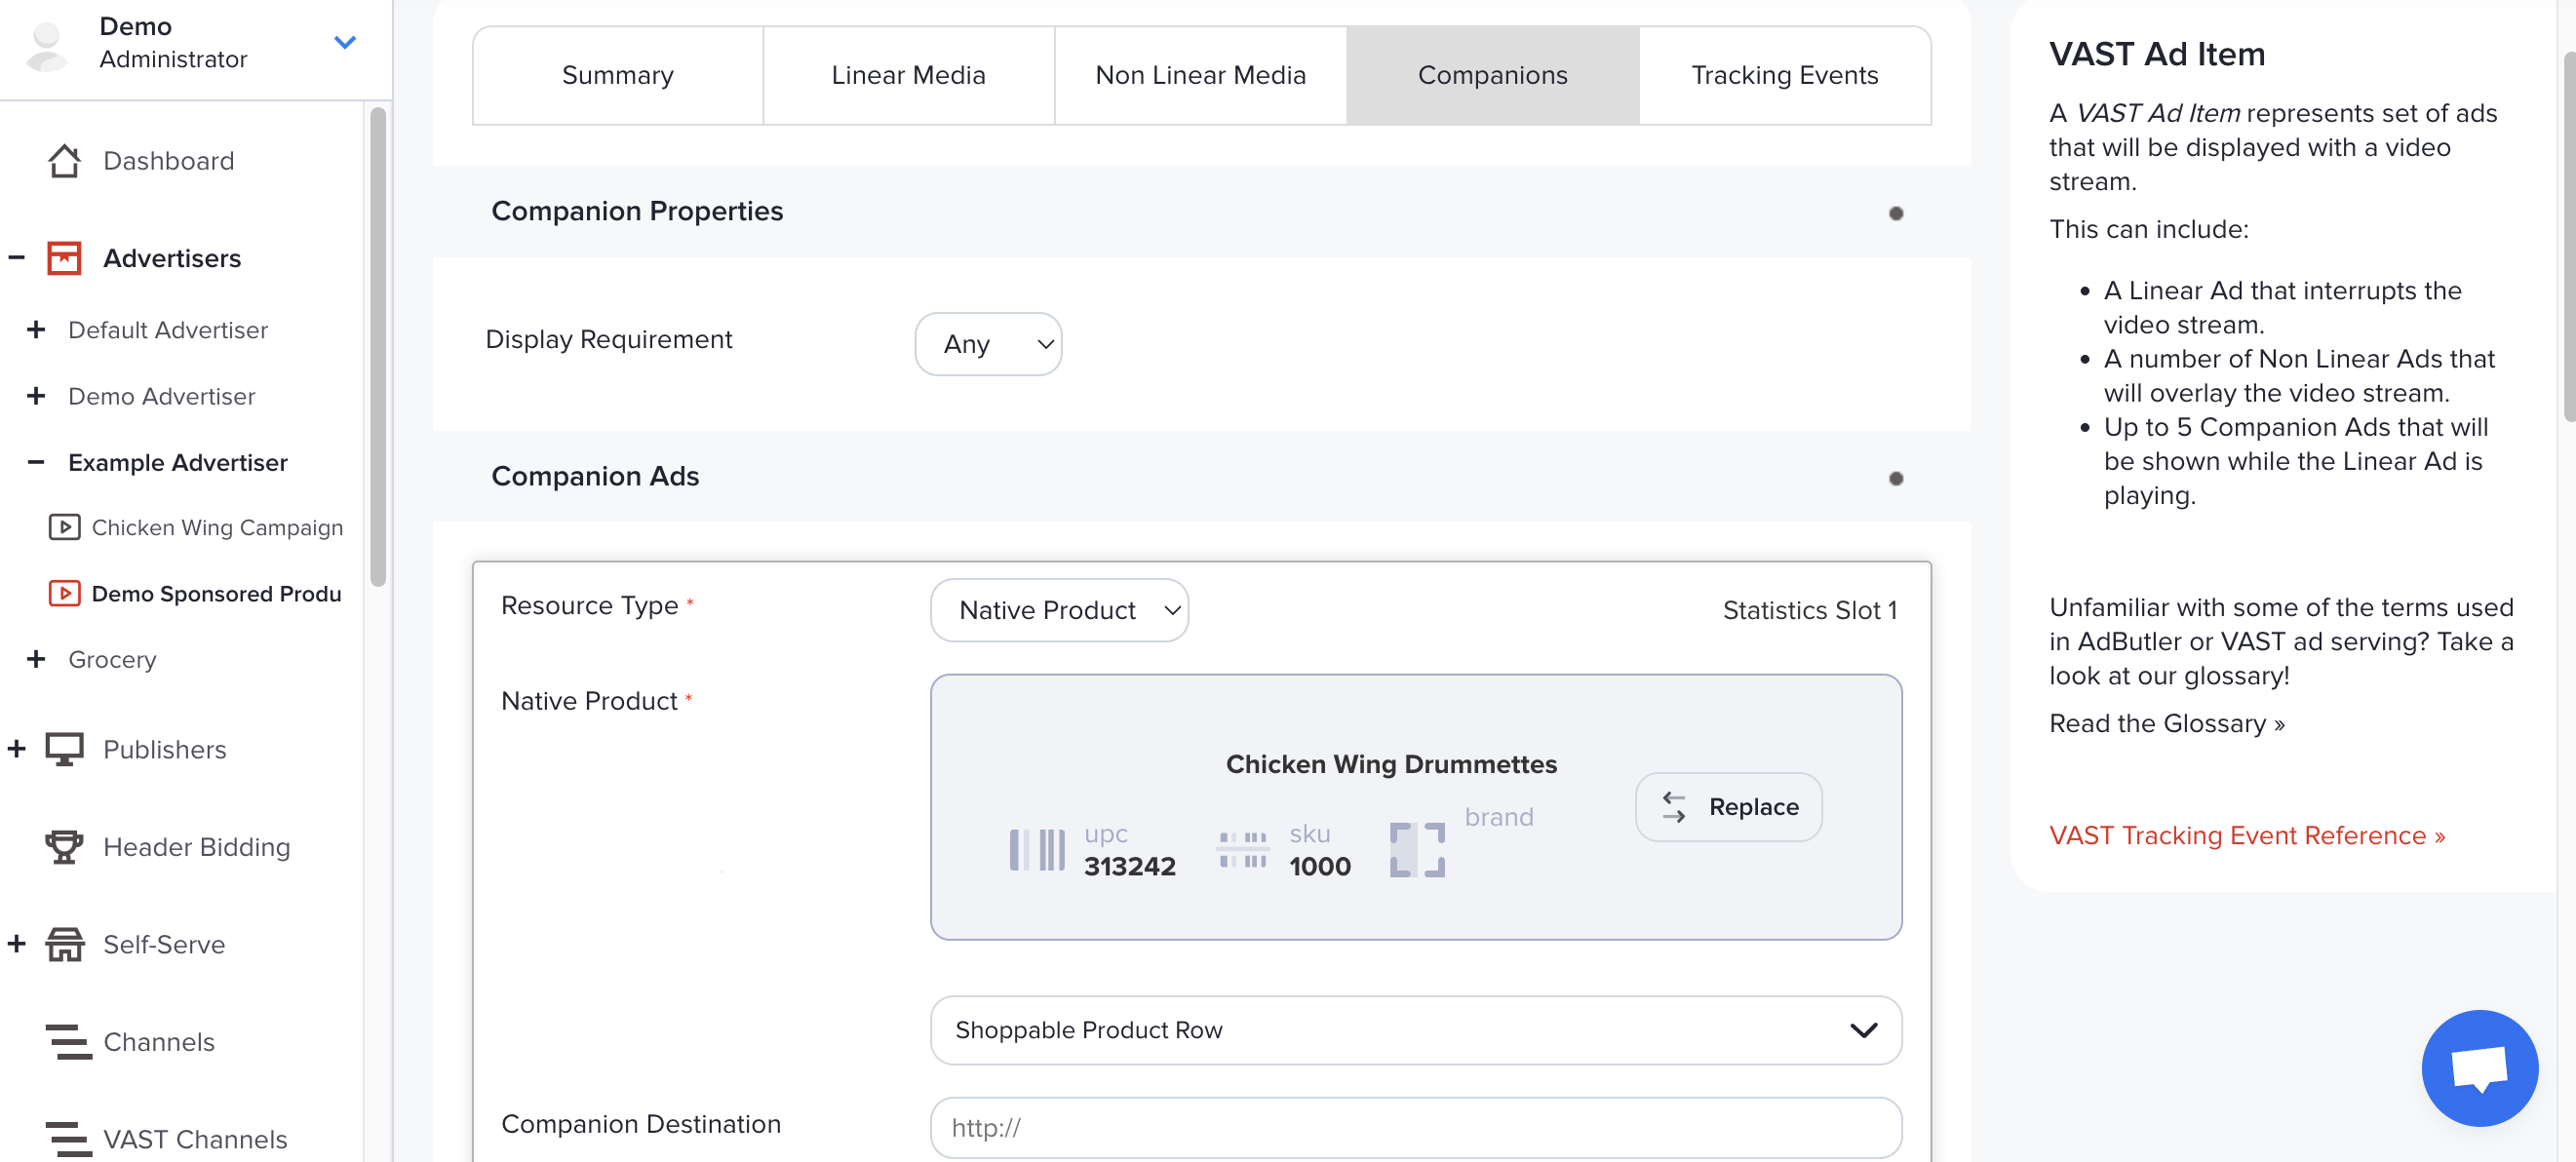Open the Shoppable Product Row dropdown
Image resolution: width=2576 pixels, height=1162 pixels.
pos(1415,1030)
